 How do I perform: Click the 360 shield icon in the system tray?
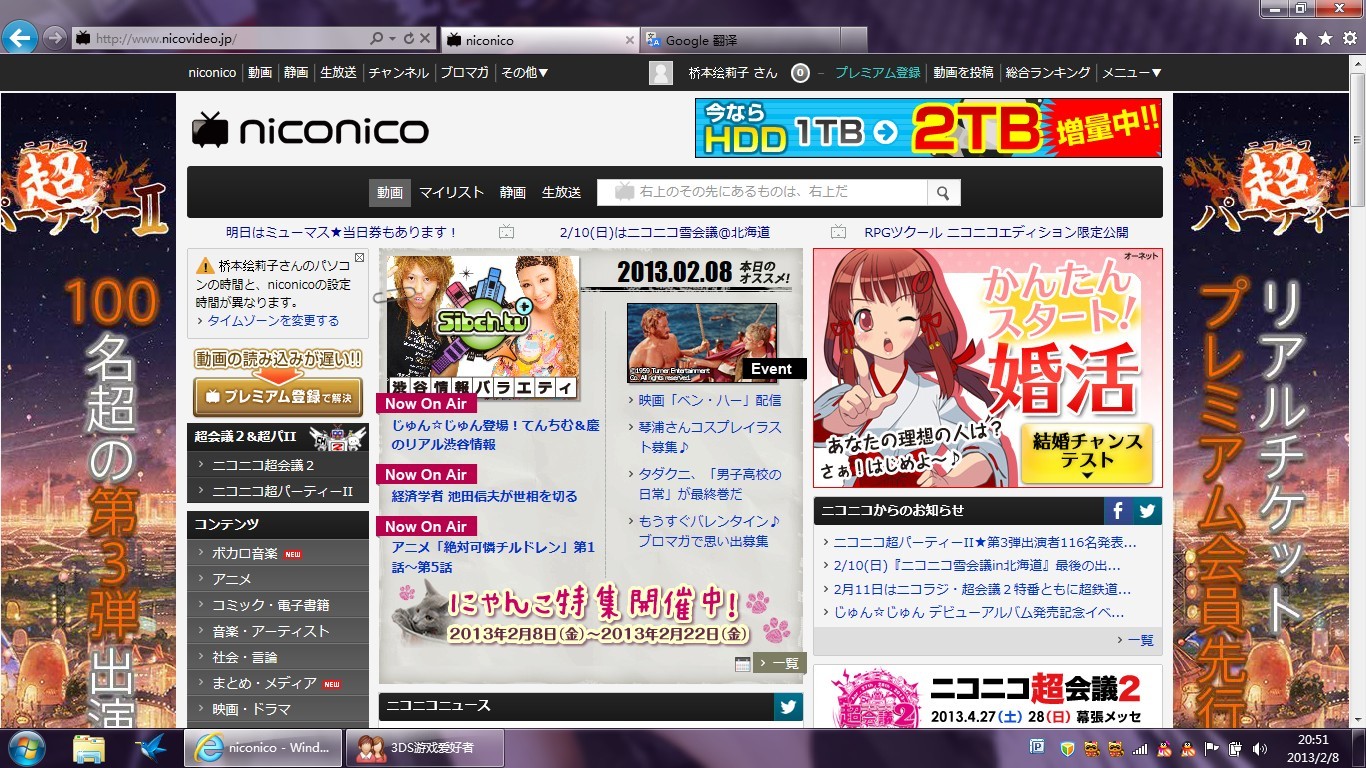1067,748
